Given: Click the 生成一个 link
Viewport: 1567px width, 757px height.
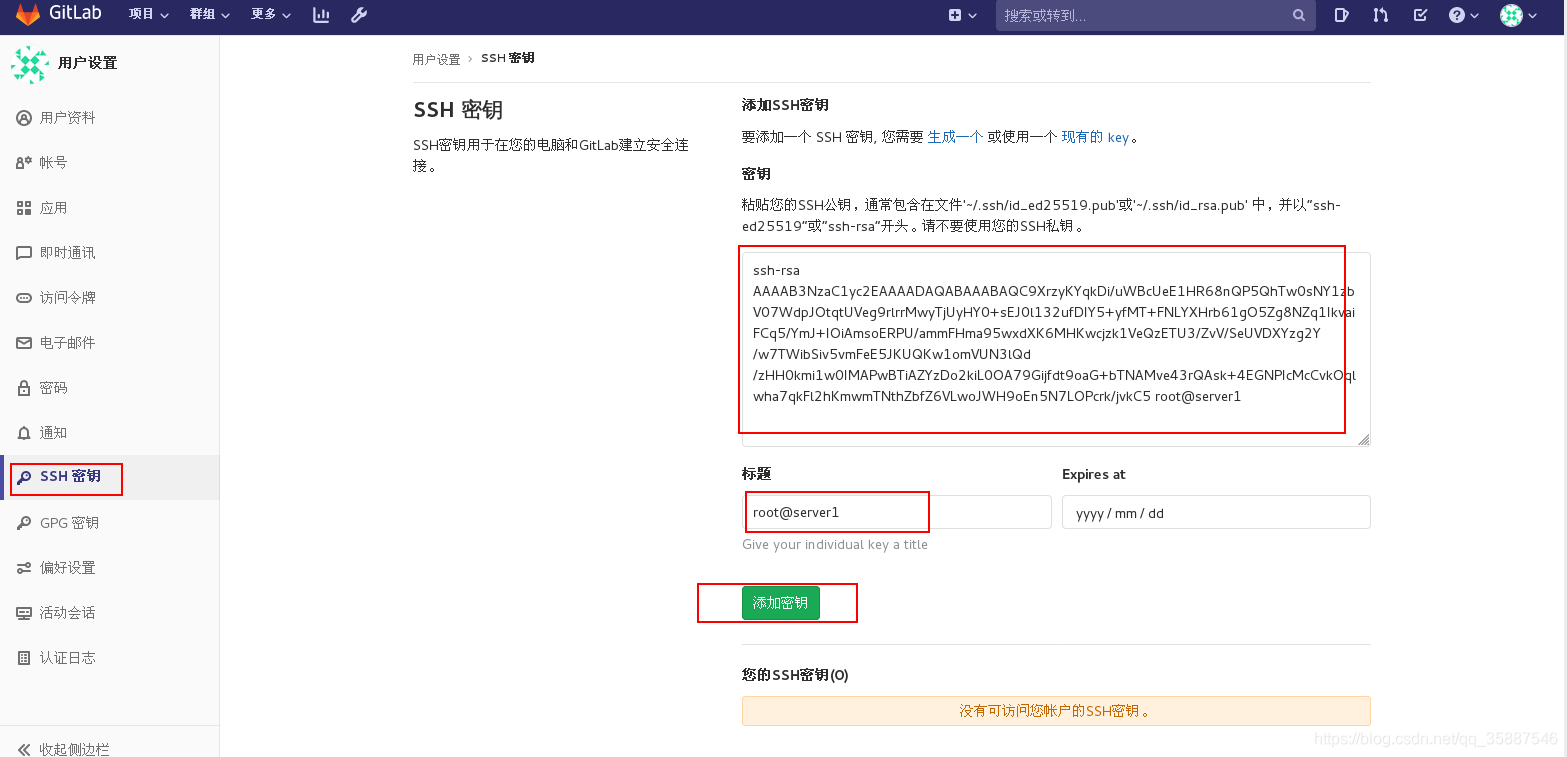Looking at the screenshot, I should [954, 137].
